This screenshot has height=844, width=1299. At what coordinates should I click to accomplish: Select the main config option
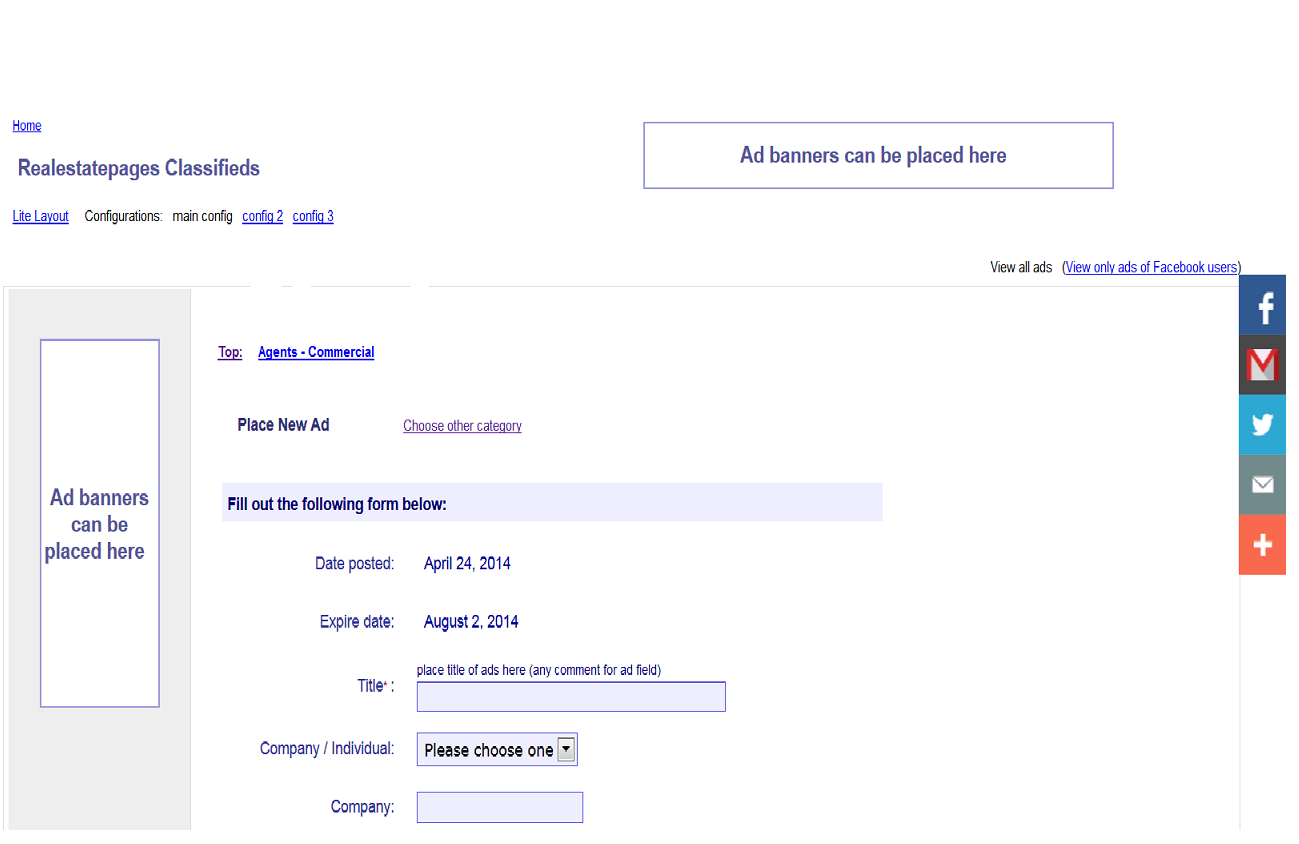[x=202, y=216]
